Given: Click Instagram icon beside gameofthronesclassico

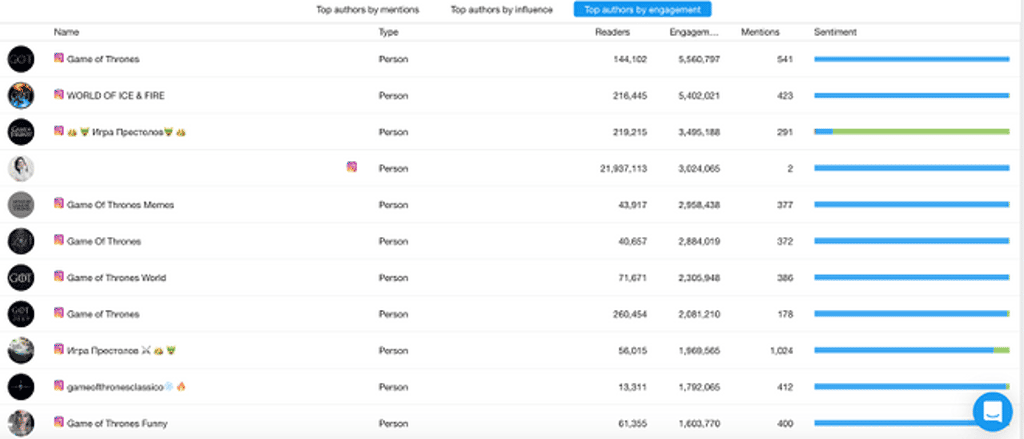Looking at the screenshot, I should 59,385.
